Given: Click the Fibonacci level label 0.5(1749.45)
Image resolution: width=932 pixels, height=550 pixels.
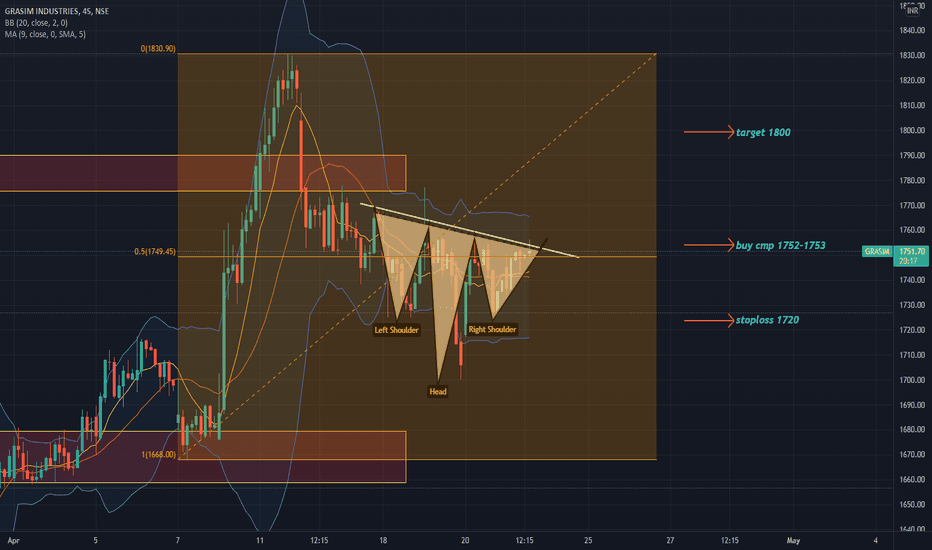Looking at the screenshot, I should click(x=155, y=252).
